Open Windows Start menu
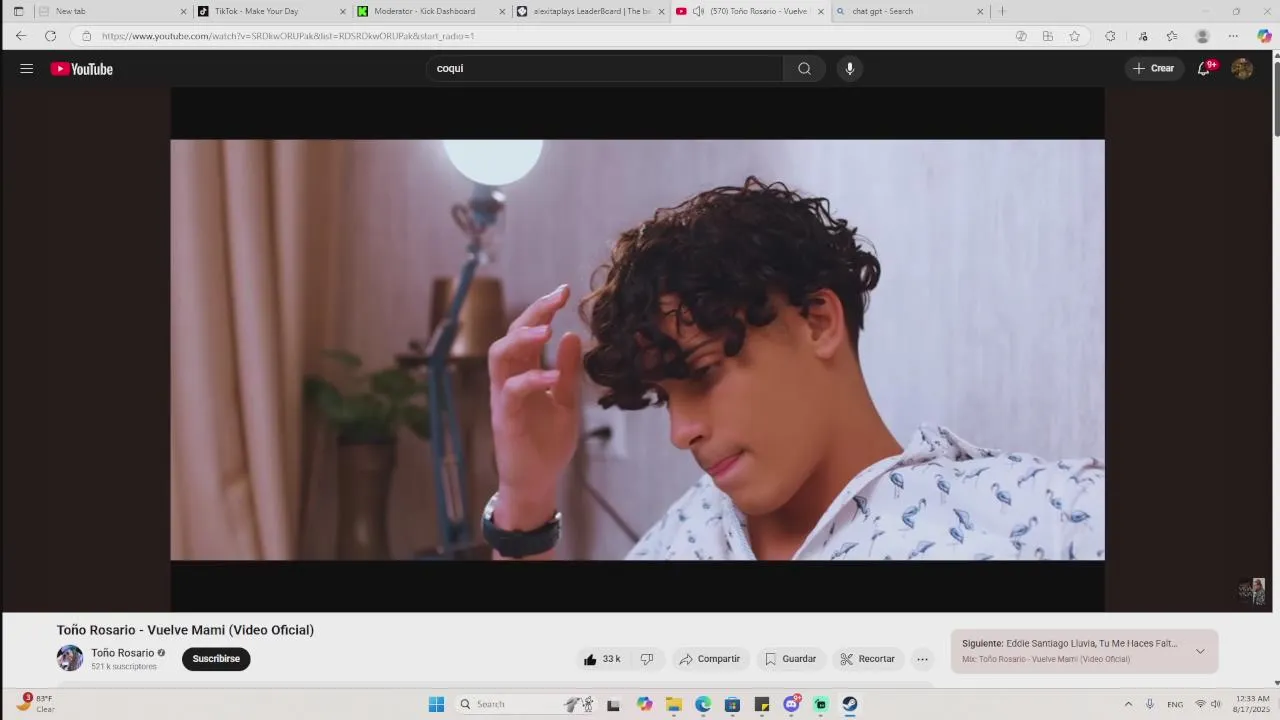Screen dimensions: 1280x720 [x=436, y=704]
